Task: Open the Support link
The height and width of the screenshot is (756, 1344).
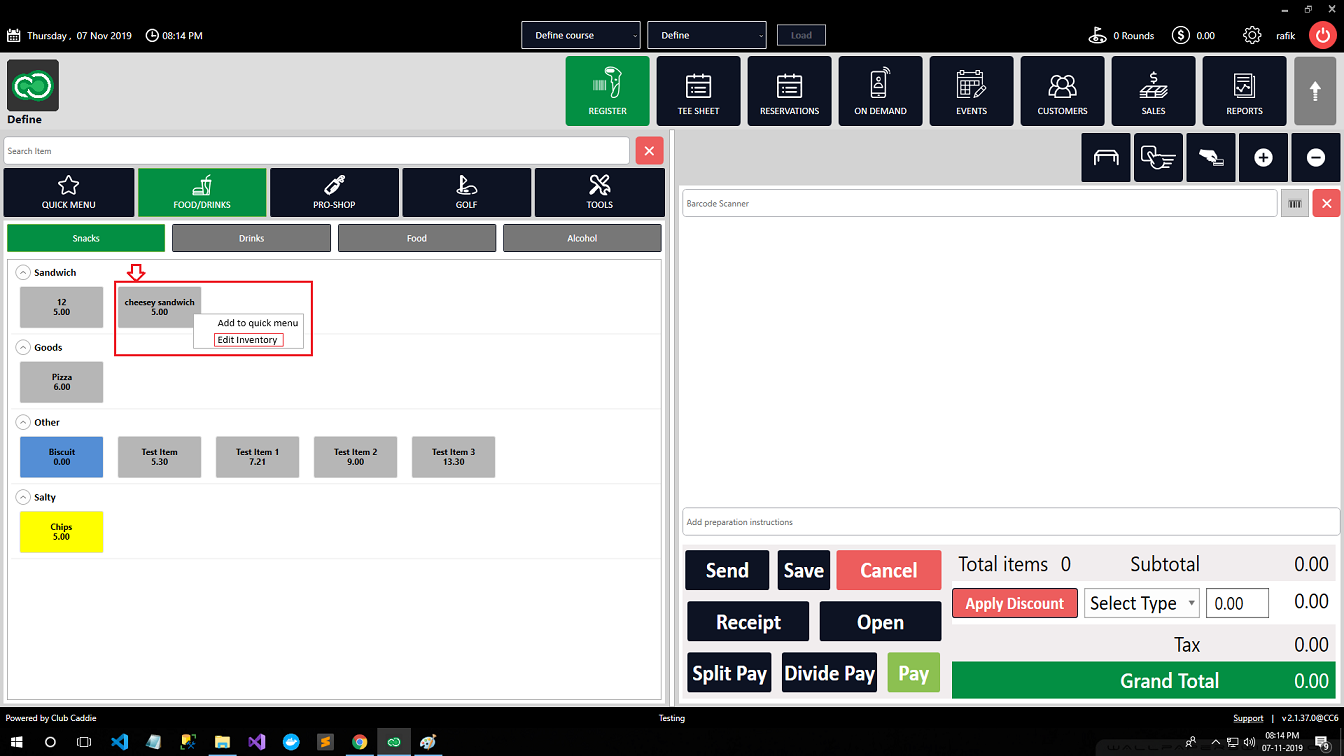Action: [x=1248, y=718]
